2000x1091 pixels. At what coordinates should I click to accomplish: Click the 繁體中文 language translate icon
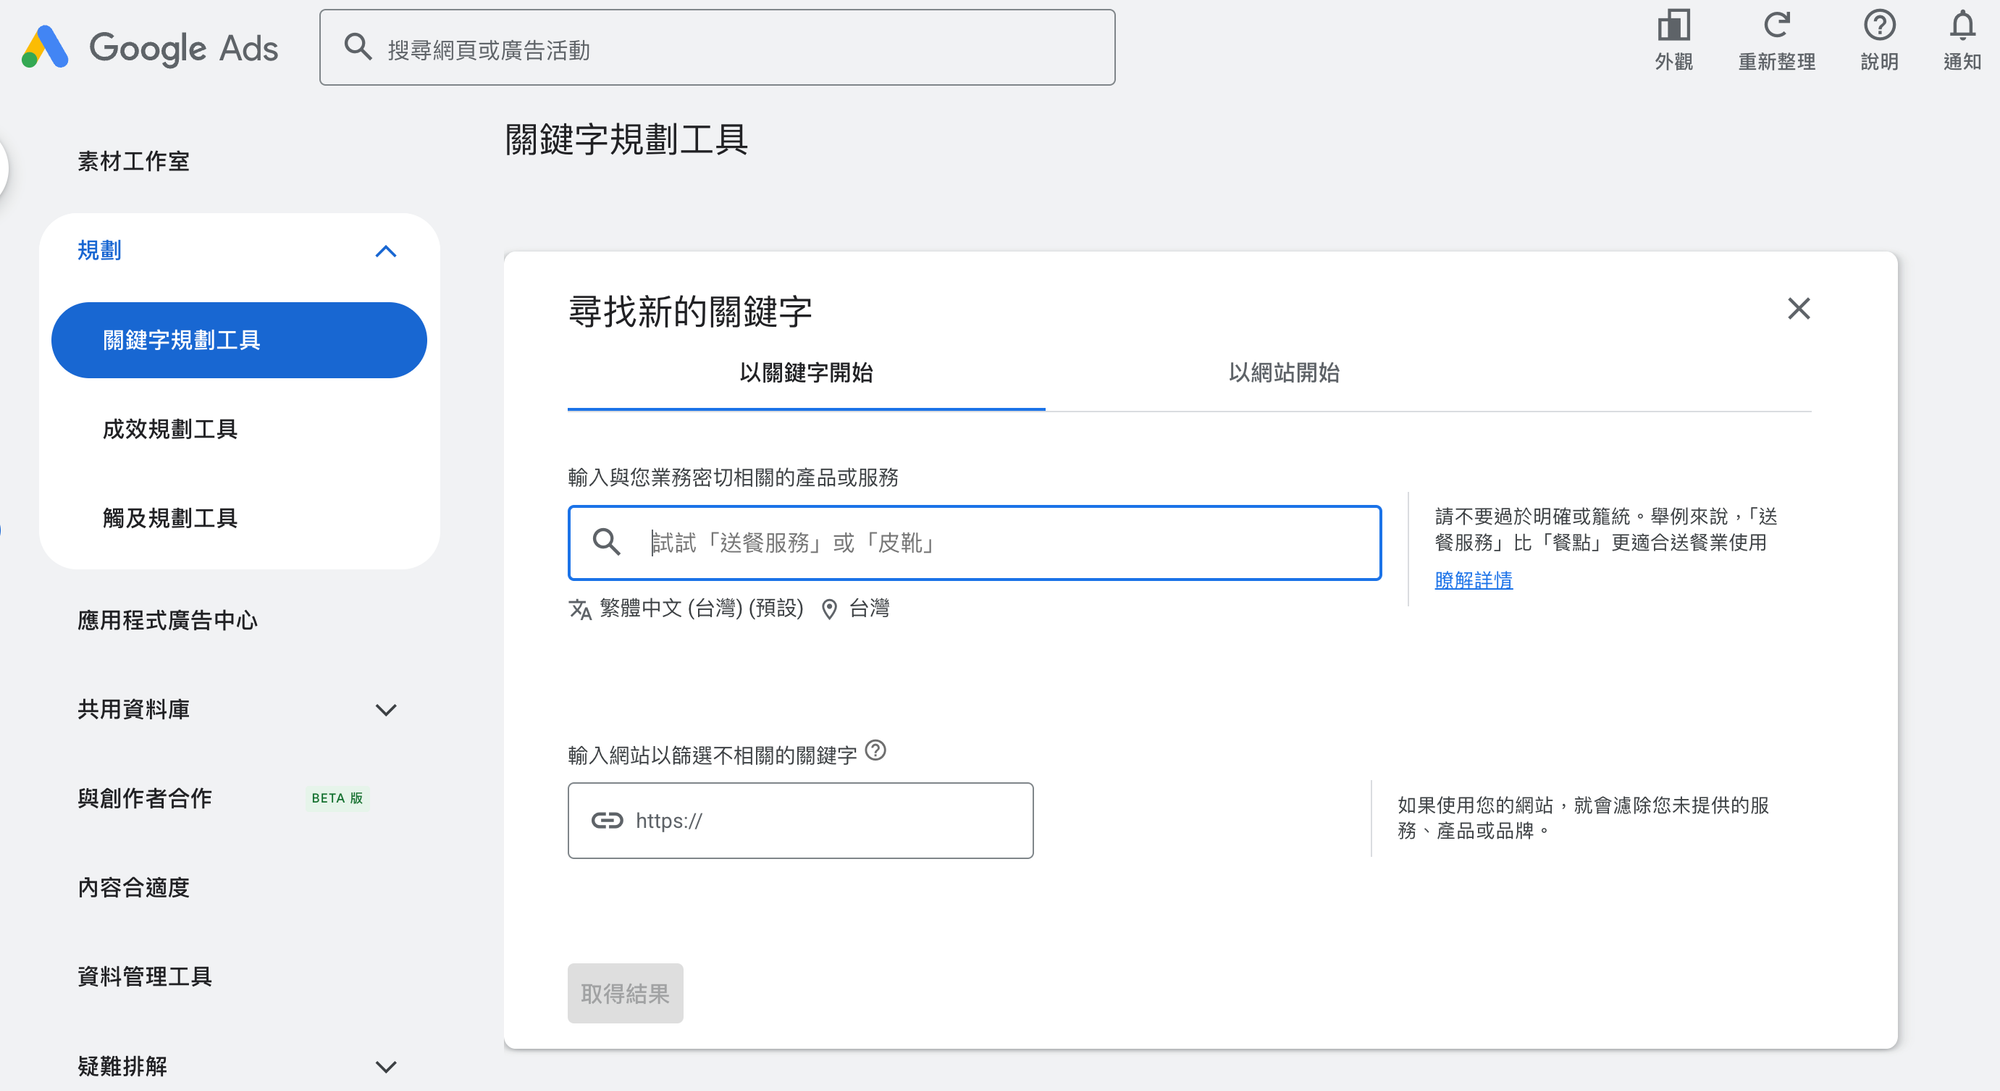click(x=580, y=609)
